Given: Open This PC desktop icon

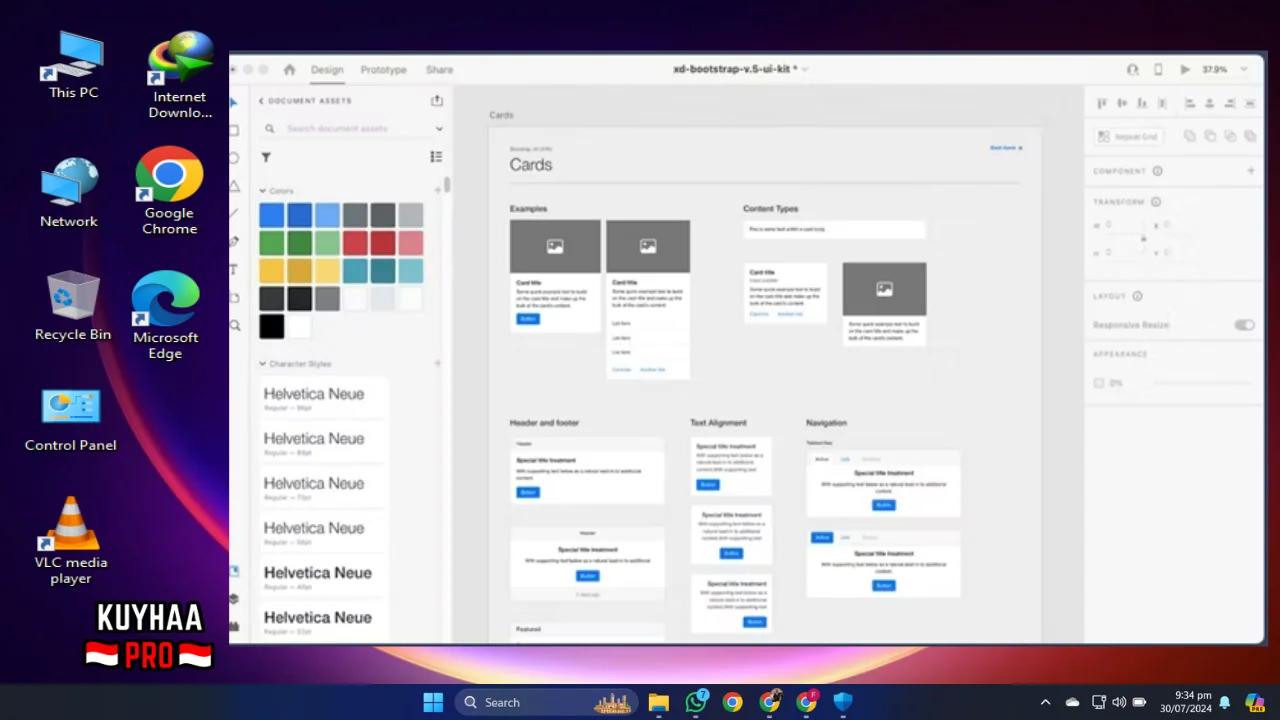Looking at the screenshot, I should [73, 66].
